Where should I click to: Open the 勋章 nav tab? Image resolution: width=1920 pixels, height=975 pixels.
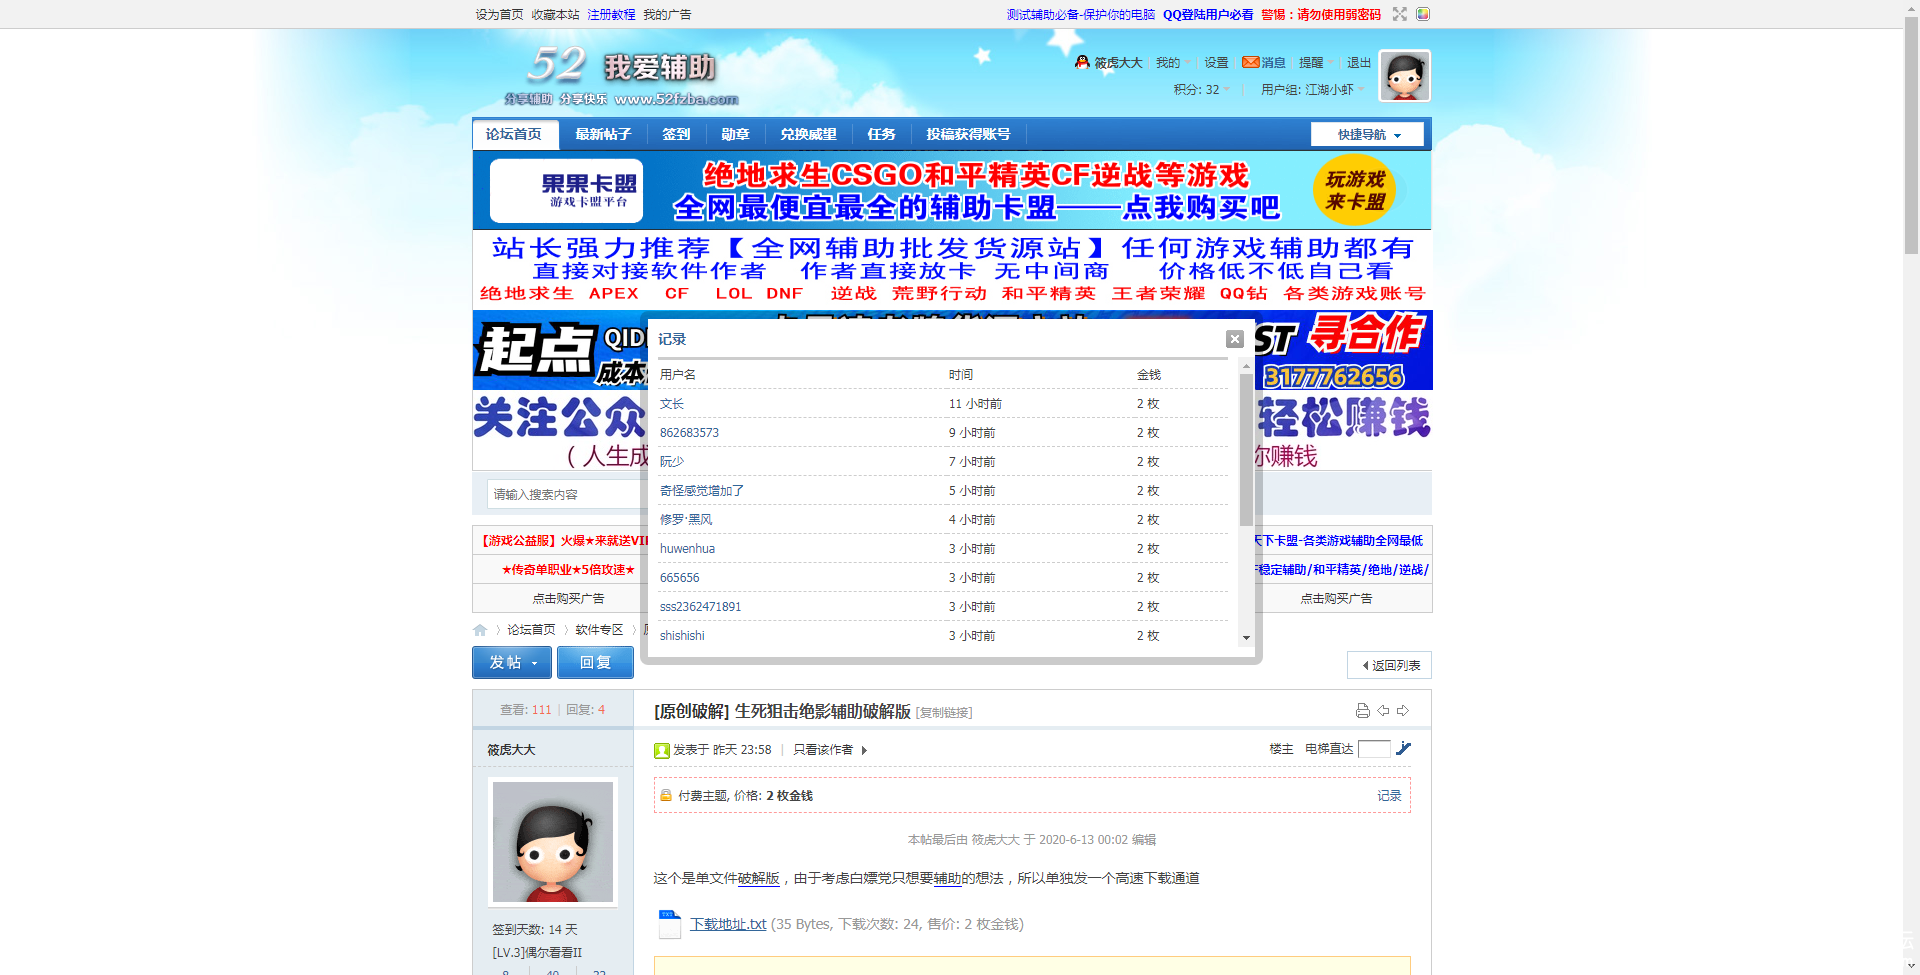735,134
